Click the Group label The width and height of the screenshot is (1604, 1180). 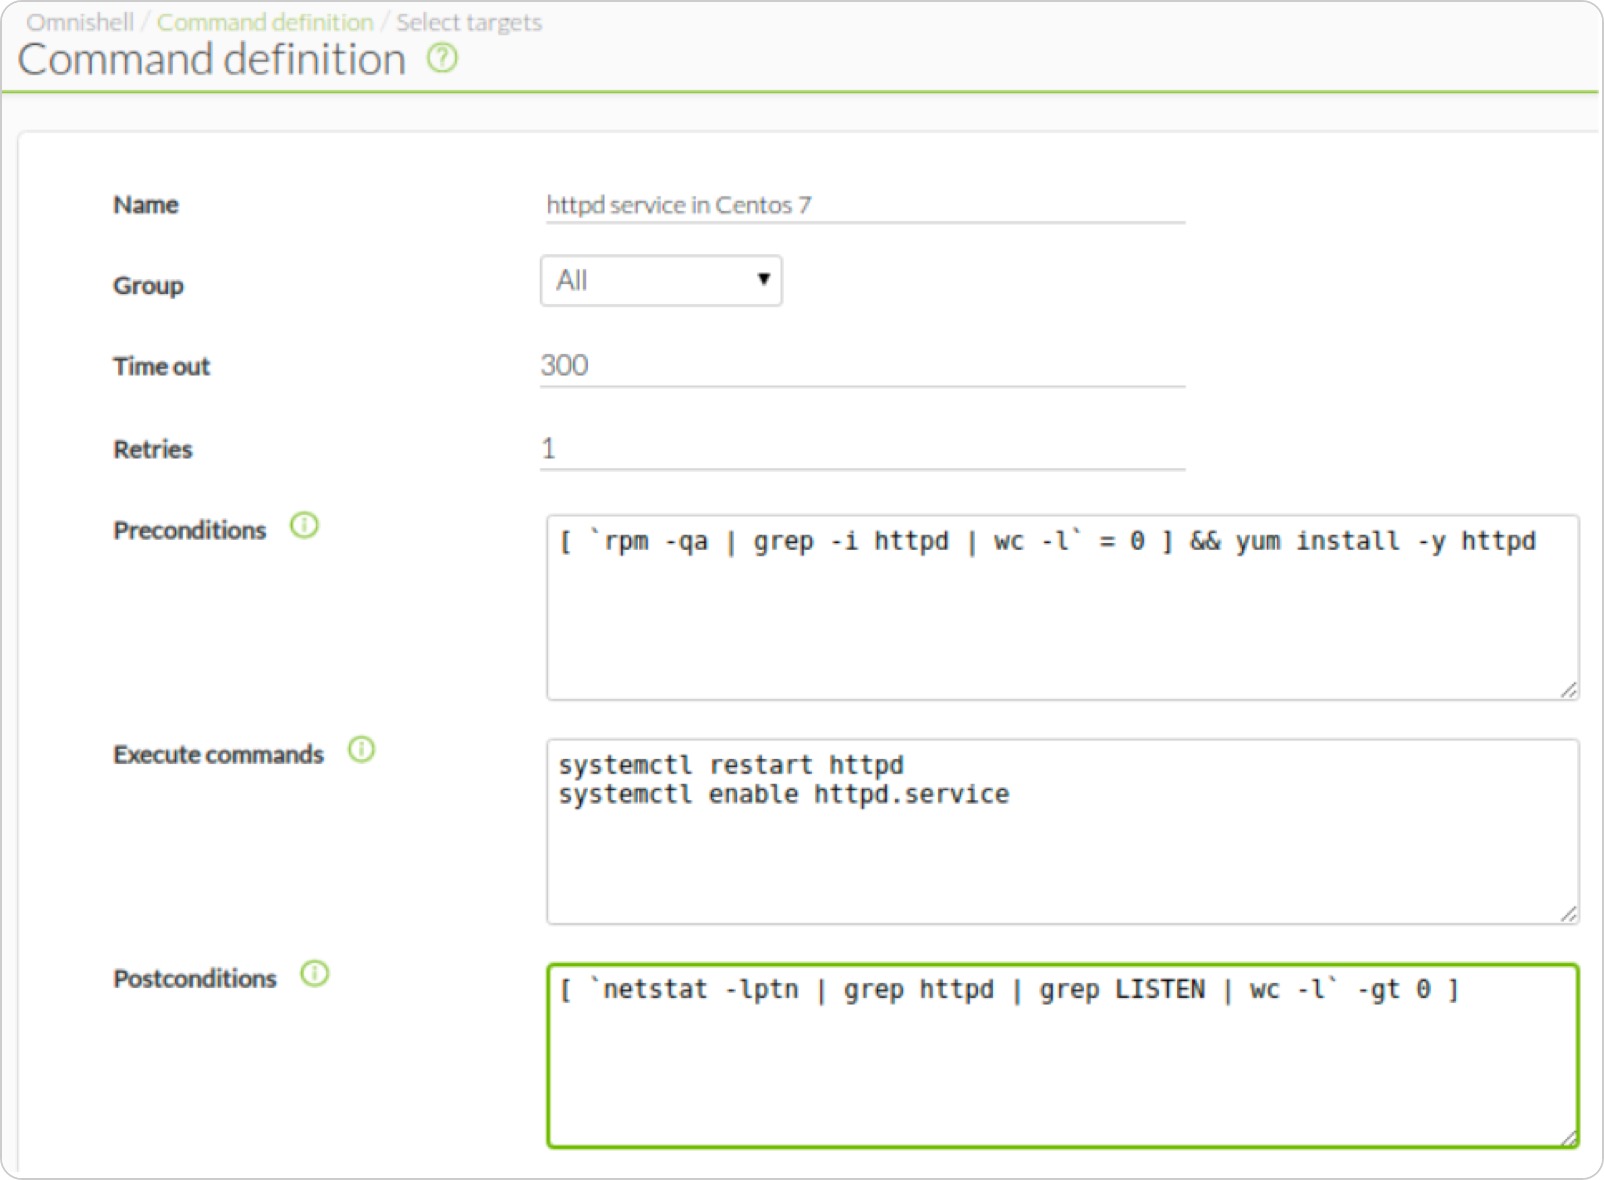coord(148,286)
